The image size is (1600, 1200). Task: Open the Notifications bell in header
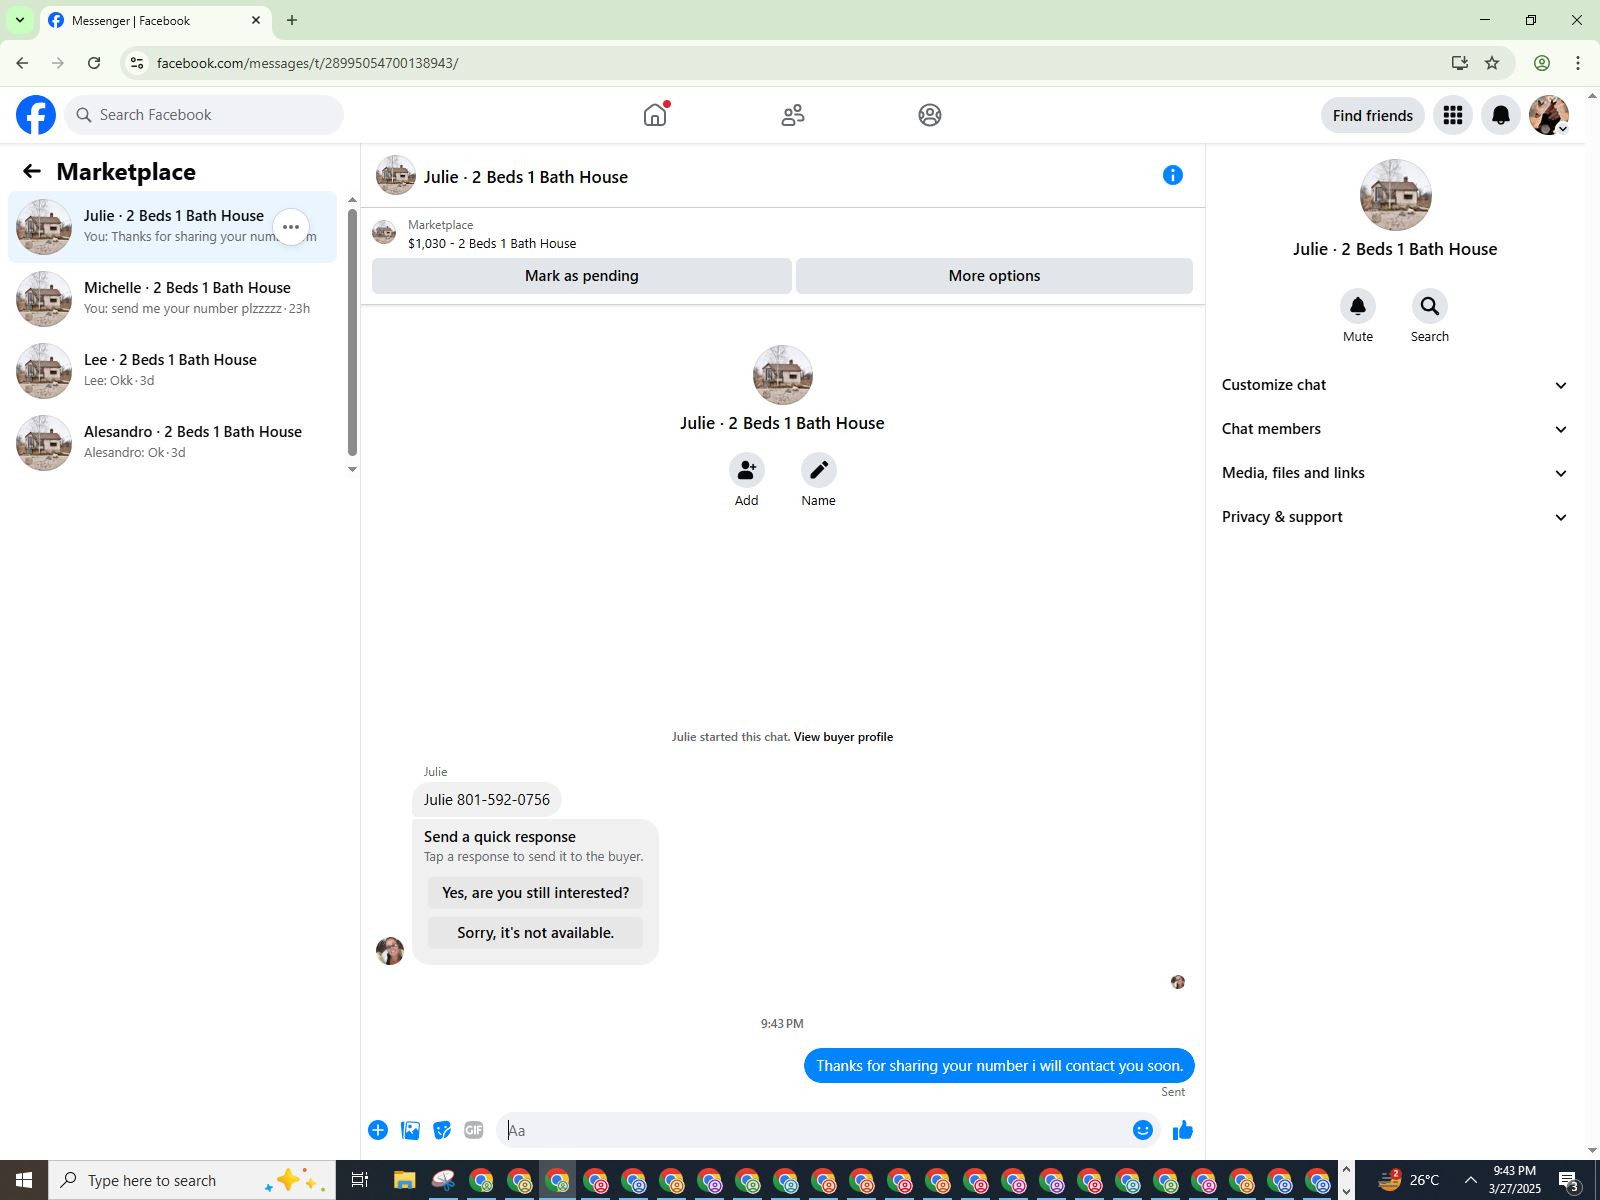tap(1501, 115)
